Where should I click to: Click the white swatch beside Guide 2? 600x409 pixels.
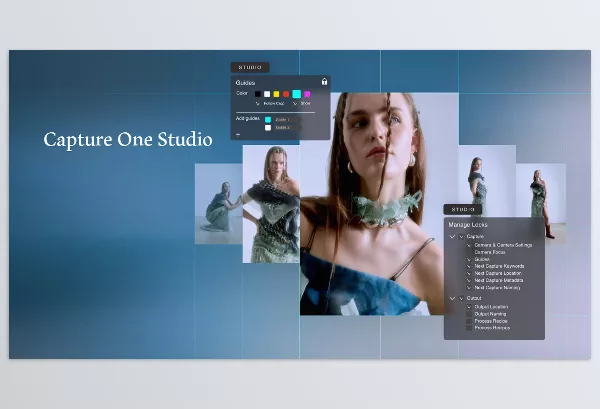pos(268,127)
